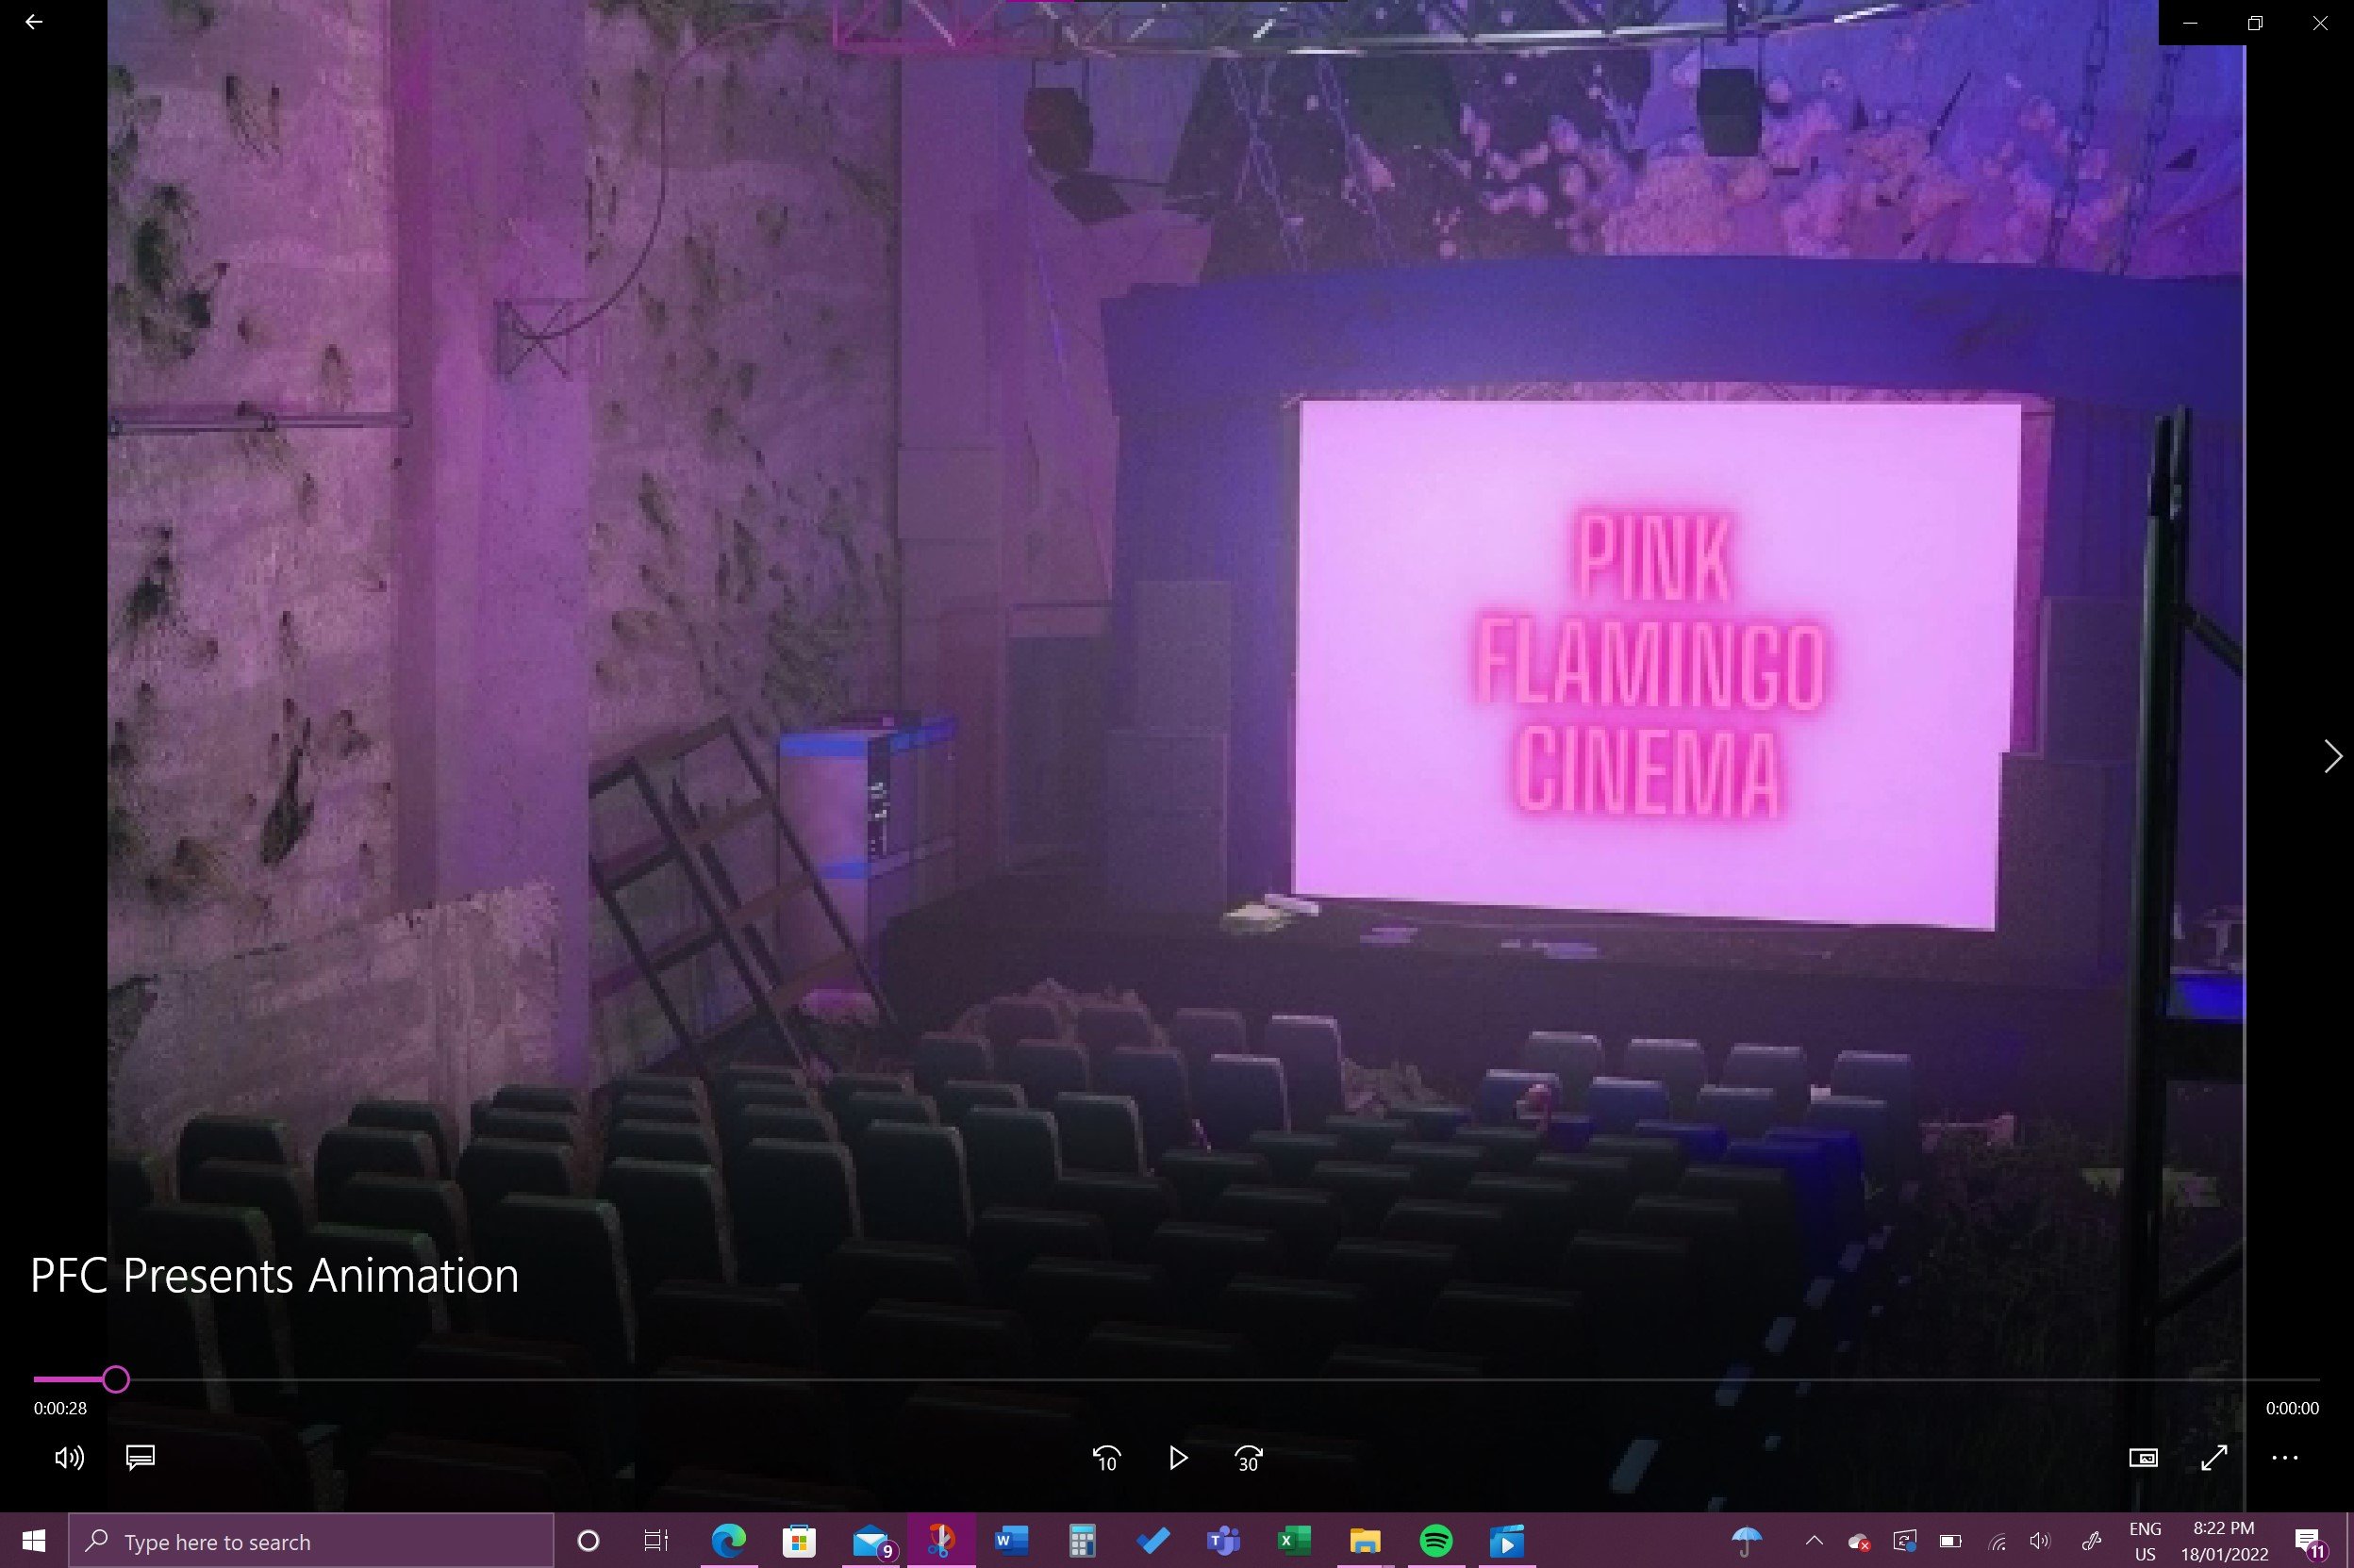
Task: Open Calculator from the taskbar
Action: point(1082,1541)
